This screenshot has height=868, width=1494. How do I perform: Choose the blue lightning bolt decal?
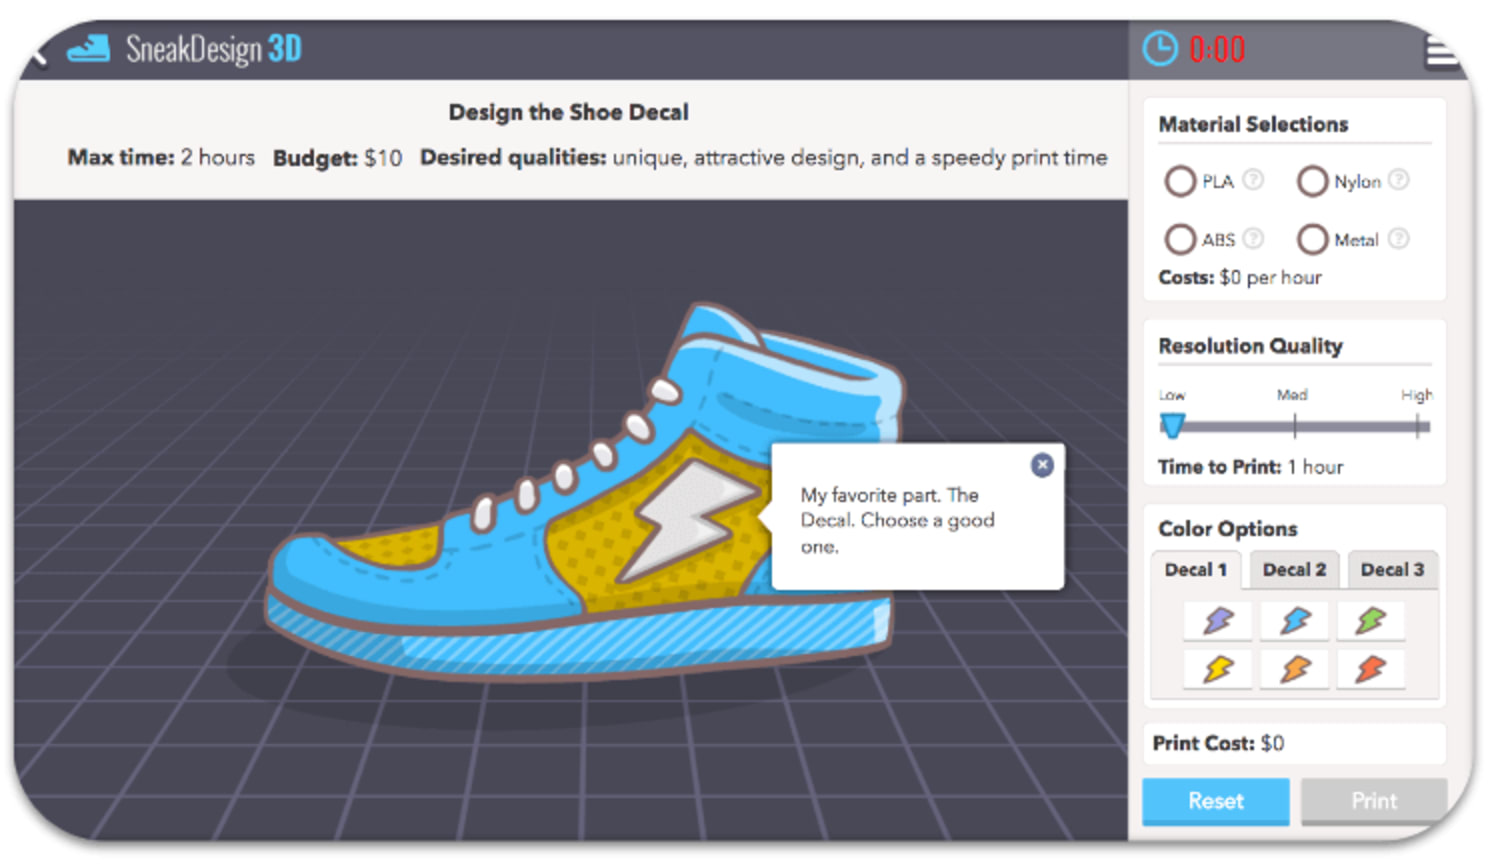pyautogui.click(x=1294, y=621)
